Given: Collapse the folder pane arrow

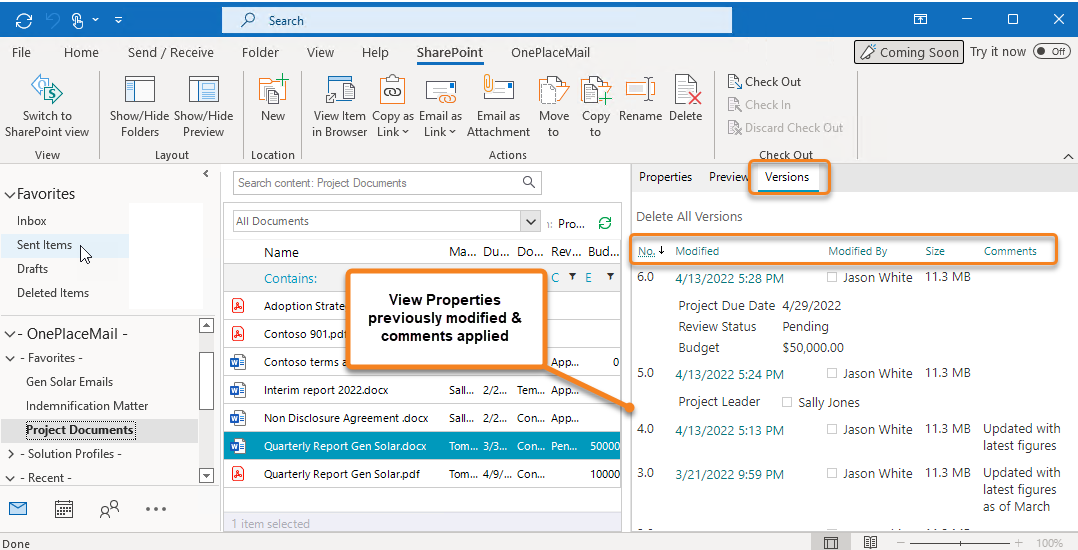Looking at the screenshot, I should coord(206,174).
